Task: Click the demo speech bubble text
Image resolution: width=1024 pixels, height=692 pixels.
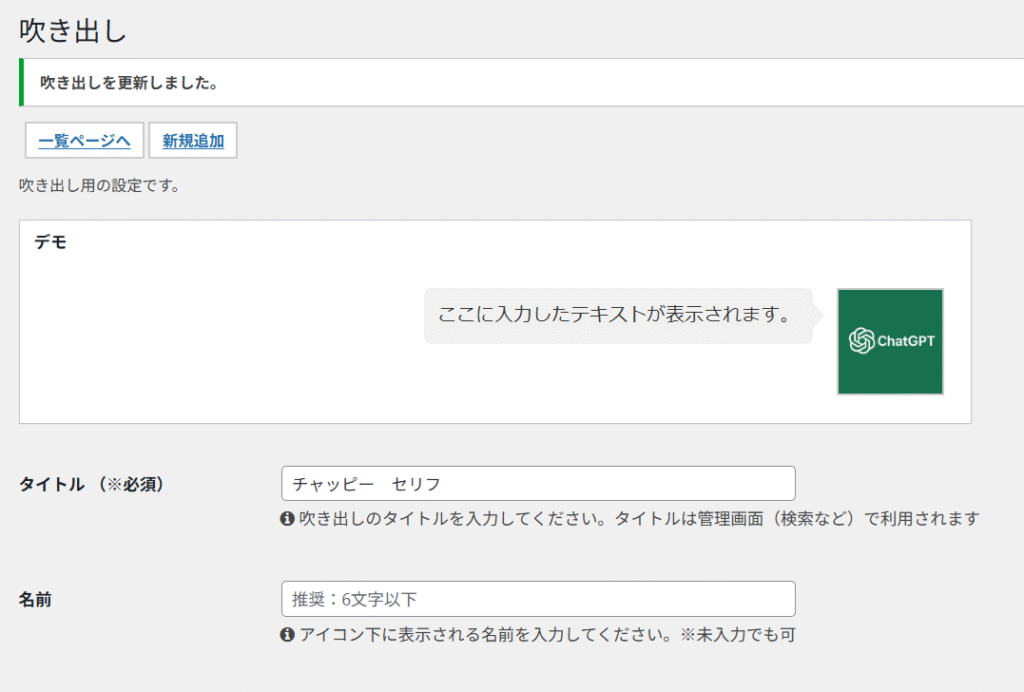Action: [x=614, y=315]
